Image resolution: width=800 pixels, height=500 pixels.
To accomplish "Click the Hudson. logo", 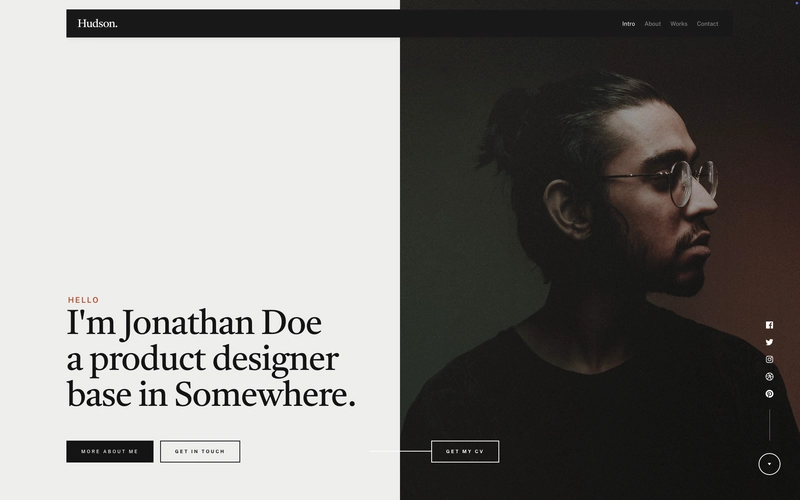I will pyautogui.click(x=97, y=23).
